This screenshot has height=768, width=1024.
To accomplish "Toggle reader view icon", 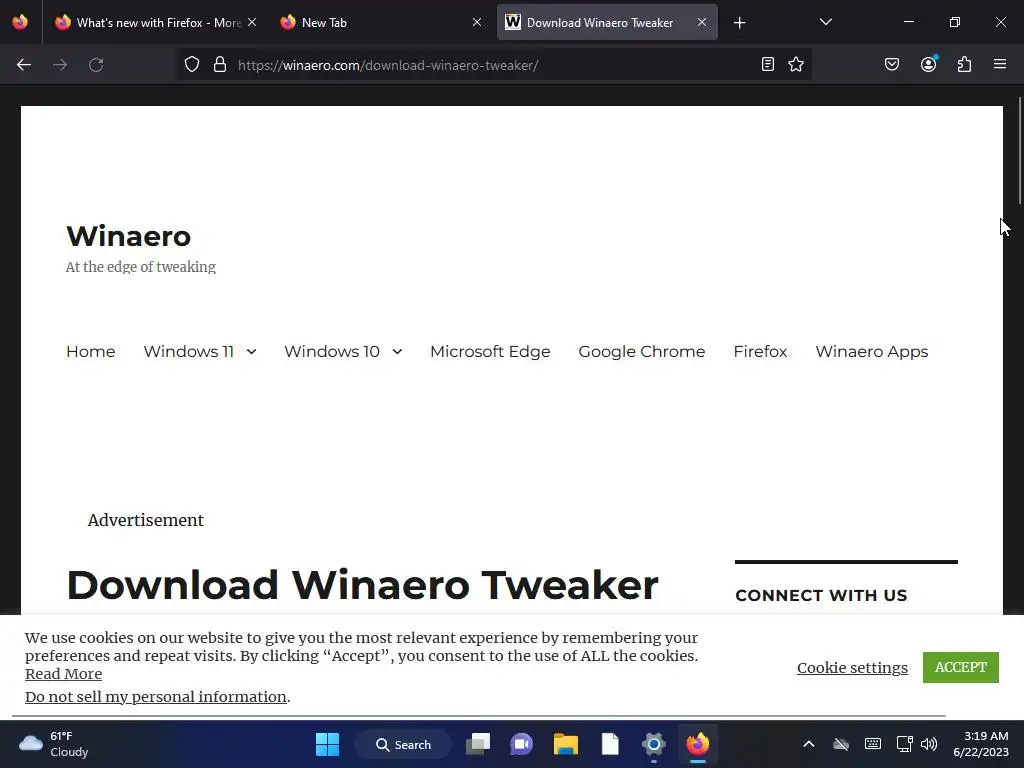I will point(768,64).
